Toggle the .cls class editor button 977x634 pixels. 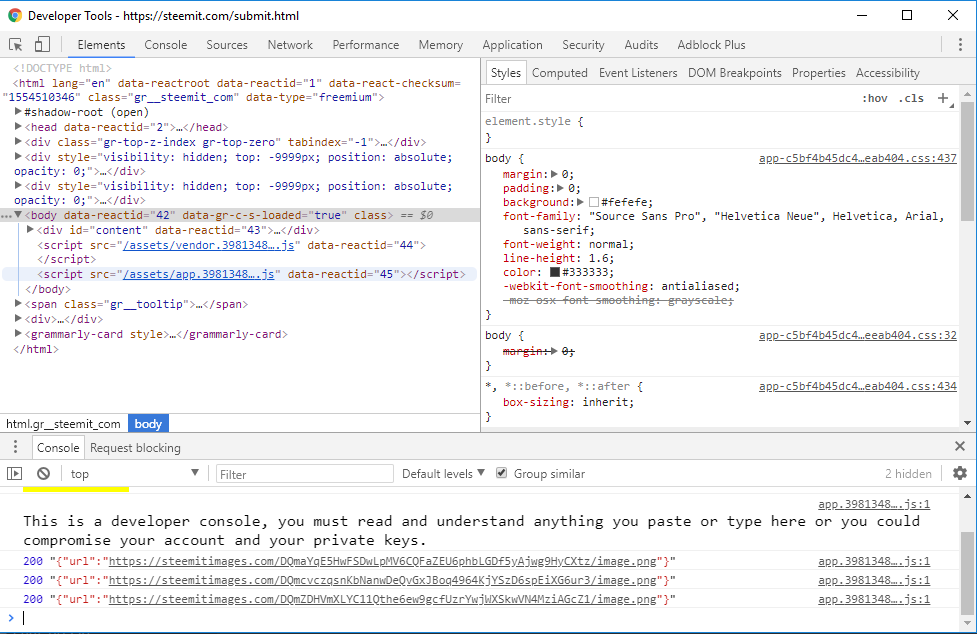912,98
